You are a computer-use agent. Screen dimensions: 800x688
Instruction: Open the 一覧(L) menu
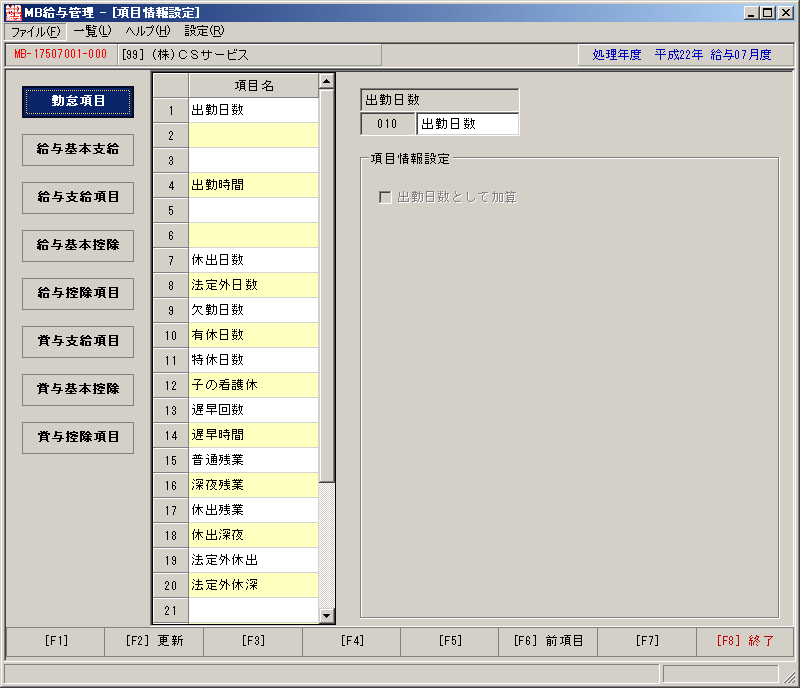pos(92,31)
